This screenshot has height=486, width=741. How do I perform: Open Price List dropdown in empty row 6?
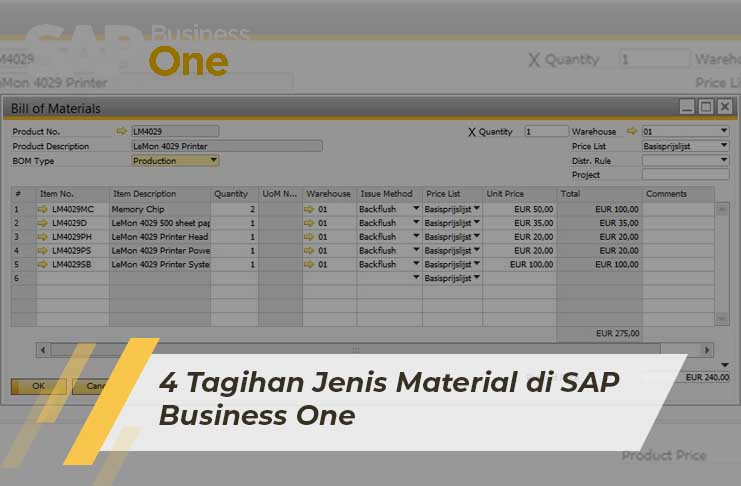pyautogui.click(x=477, y=278)
